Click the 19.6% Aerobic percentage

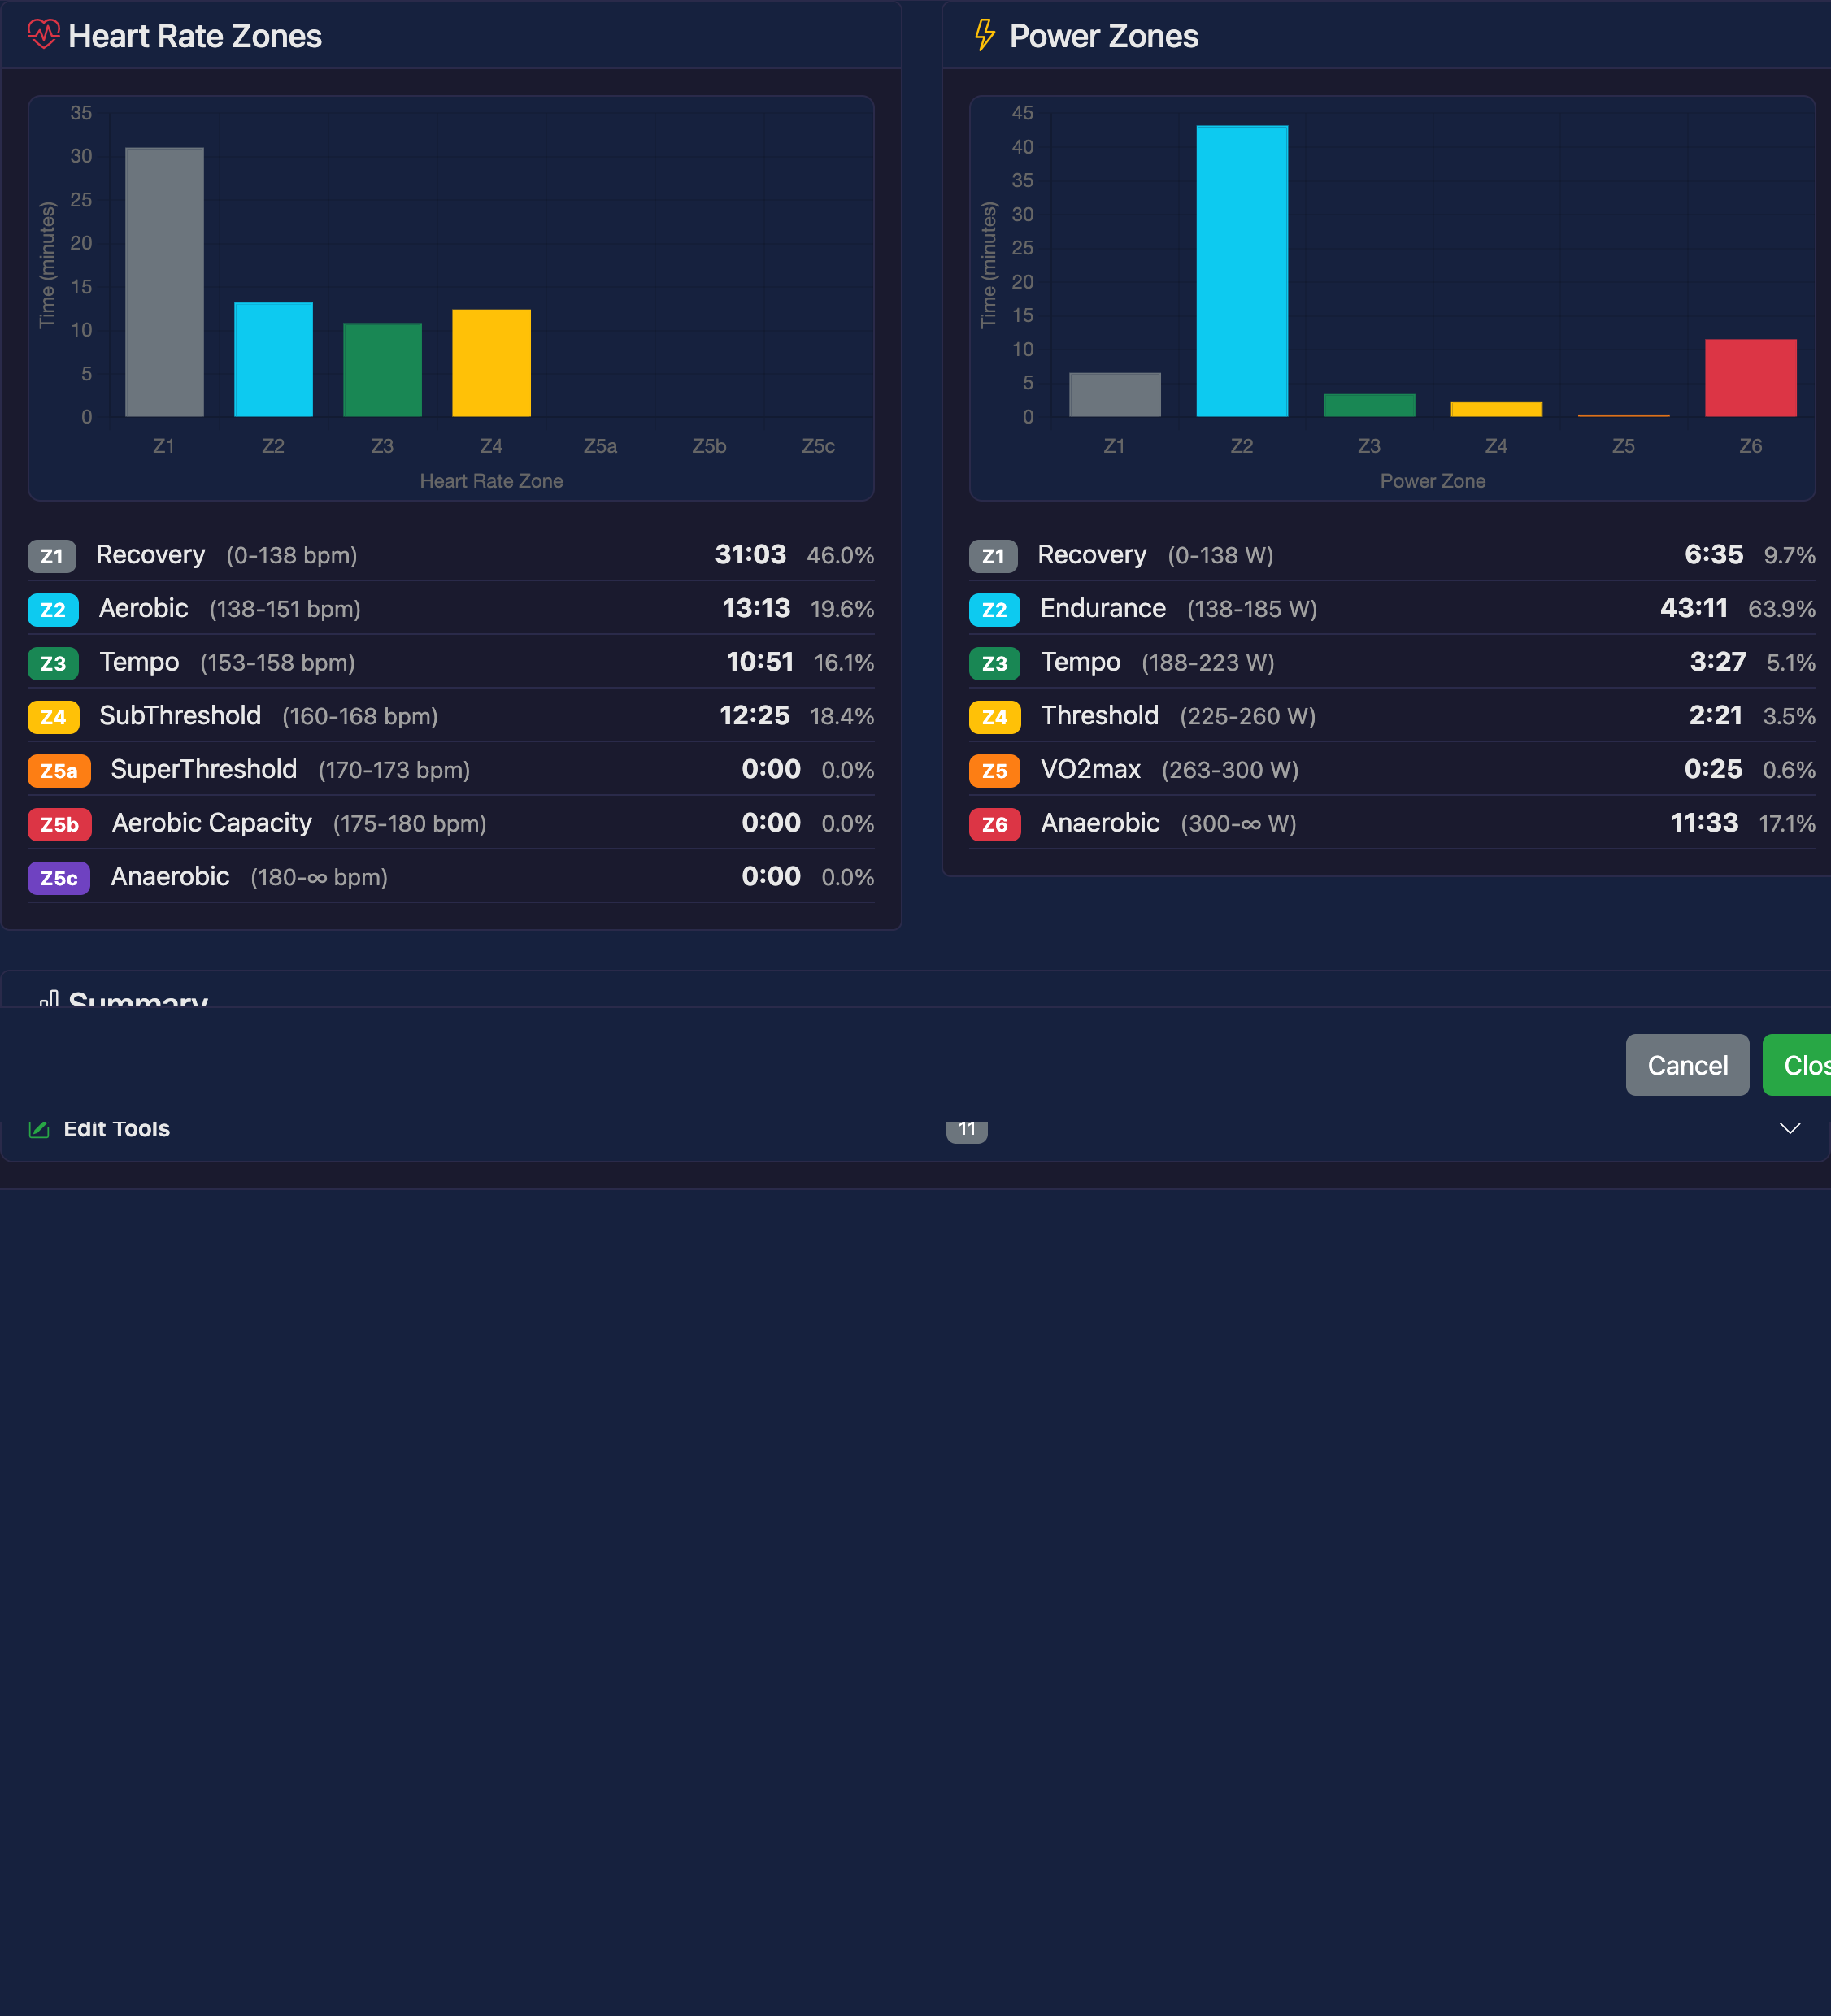click(842, 610)
